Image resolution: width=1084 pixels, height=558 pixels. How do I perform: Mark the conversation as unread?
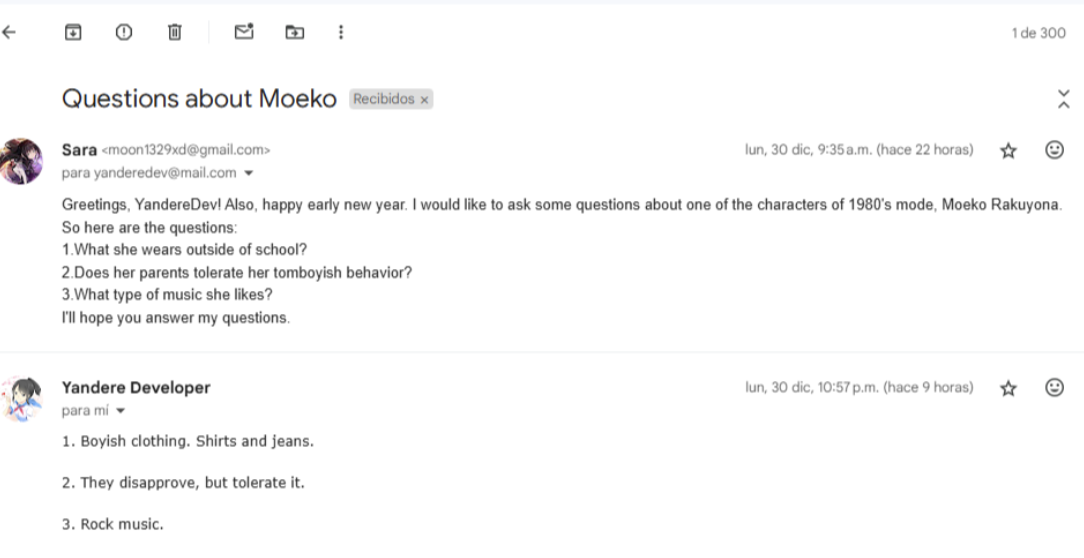click(x=244, y=33)
